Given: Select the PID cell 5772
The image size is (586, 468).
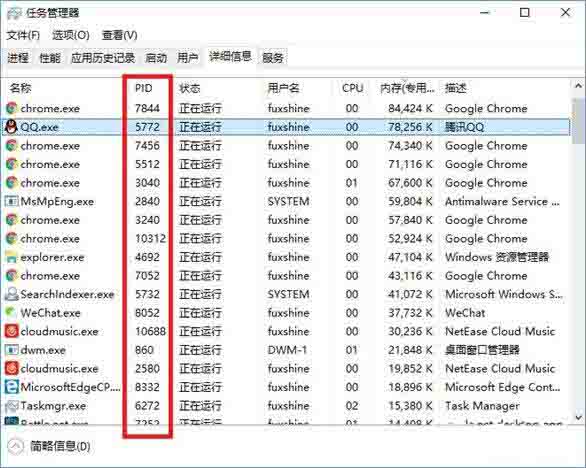Looking at the screenshot, I should (x=147, y=127).
